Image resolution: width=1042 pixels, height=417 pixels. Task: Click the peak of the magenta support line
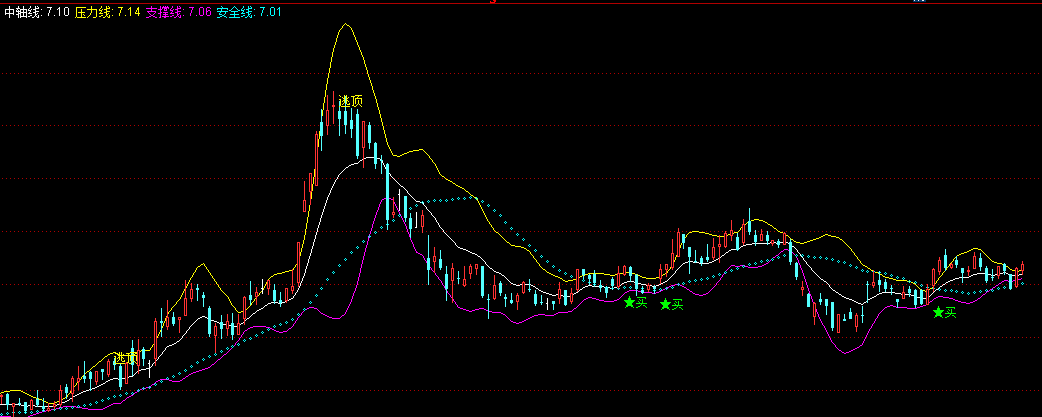(x=386, y=198)
